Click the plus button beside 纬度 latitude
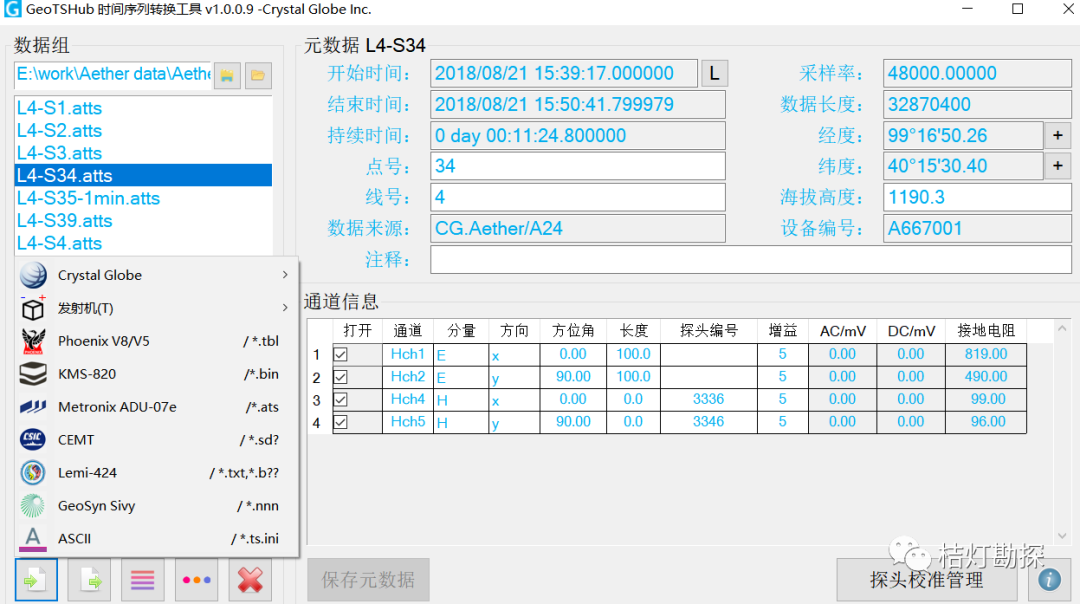This screenshot has width=1080, height=604. pyautogui.click(x=1058, y=166)
